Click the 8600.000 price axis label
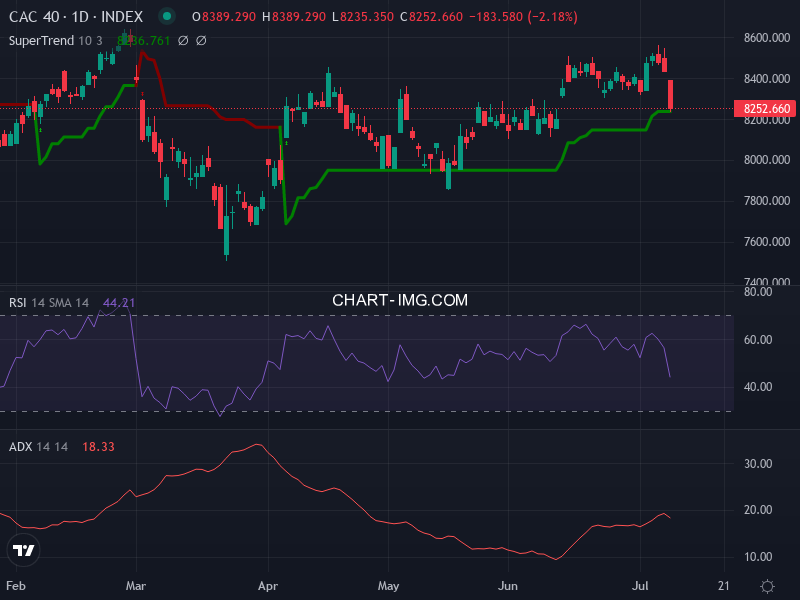Viewport: 800px width, 600px height. point(767,38)
